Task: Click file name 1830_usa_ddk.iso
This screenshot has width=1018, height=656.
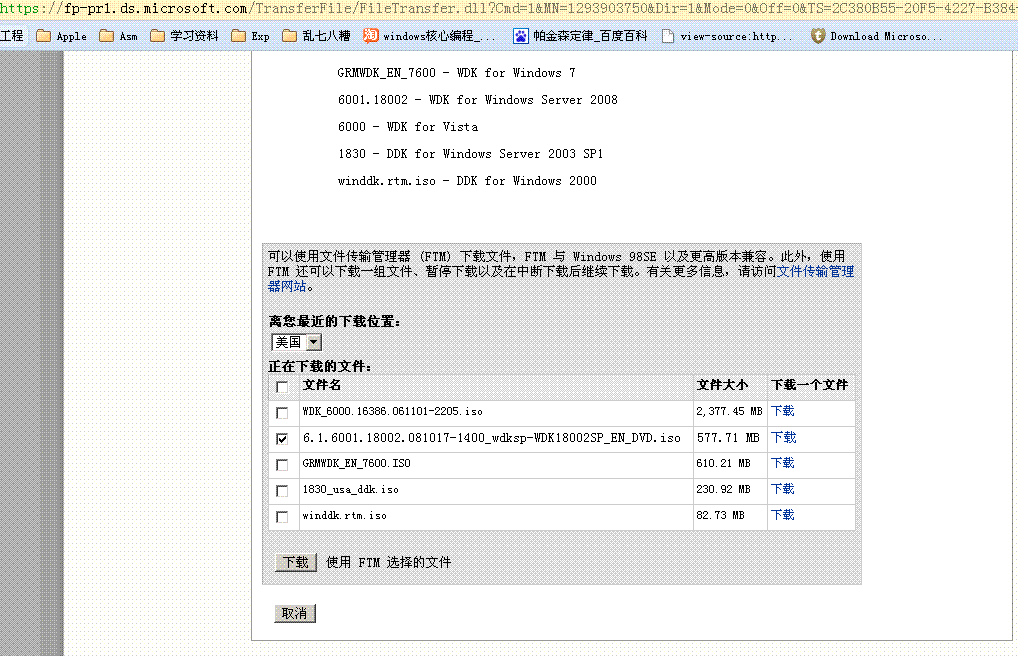Action: pos(351,489)
